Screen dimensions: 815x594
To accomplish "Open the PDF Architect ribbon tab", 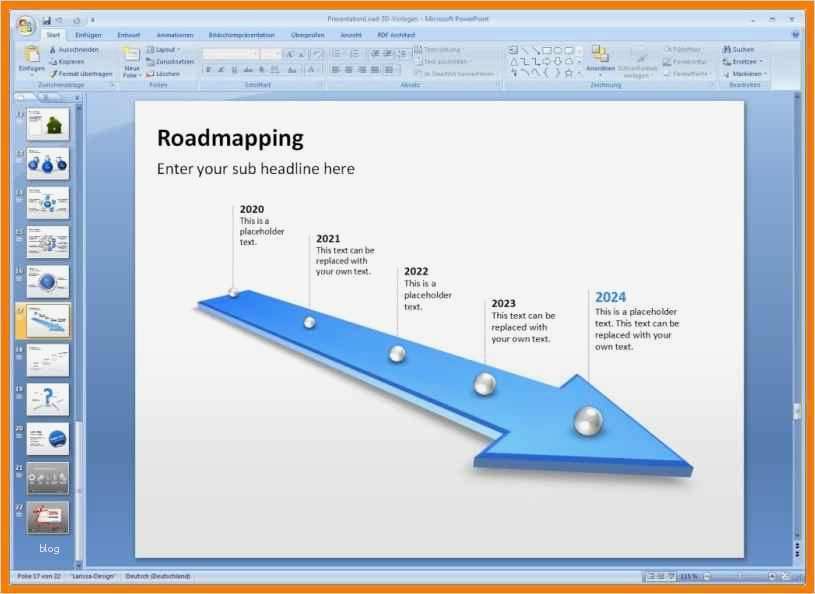I will (x=396, y=33).
